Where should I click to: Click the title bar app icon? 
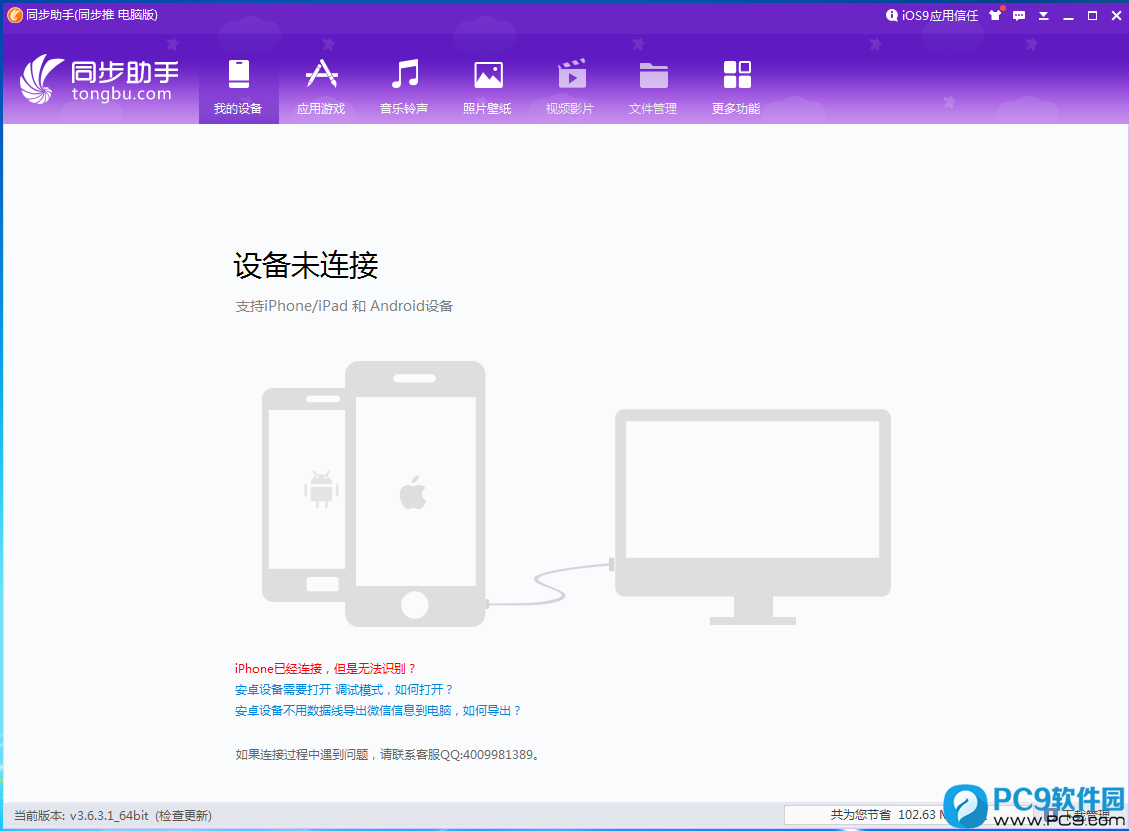click(14, 15)
